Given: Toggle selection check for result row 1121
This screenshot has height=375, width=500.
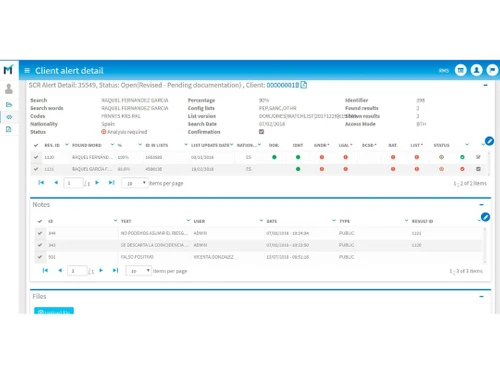Looking at the screenshot, I should (36, 169).
